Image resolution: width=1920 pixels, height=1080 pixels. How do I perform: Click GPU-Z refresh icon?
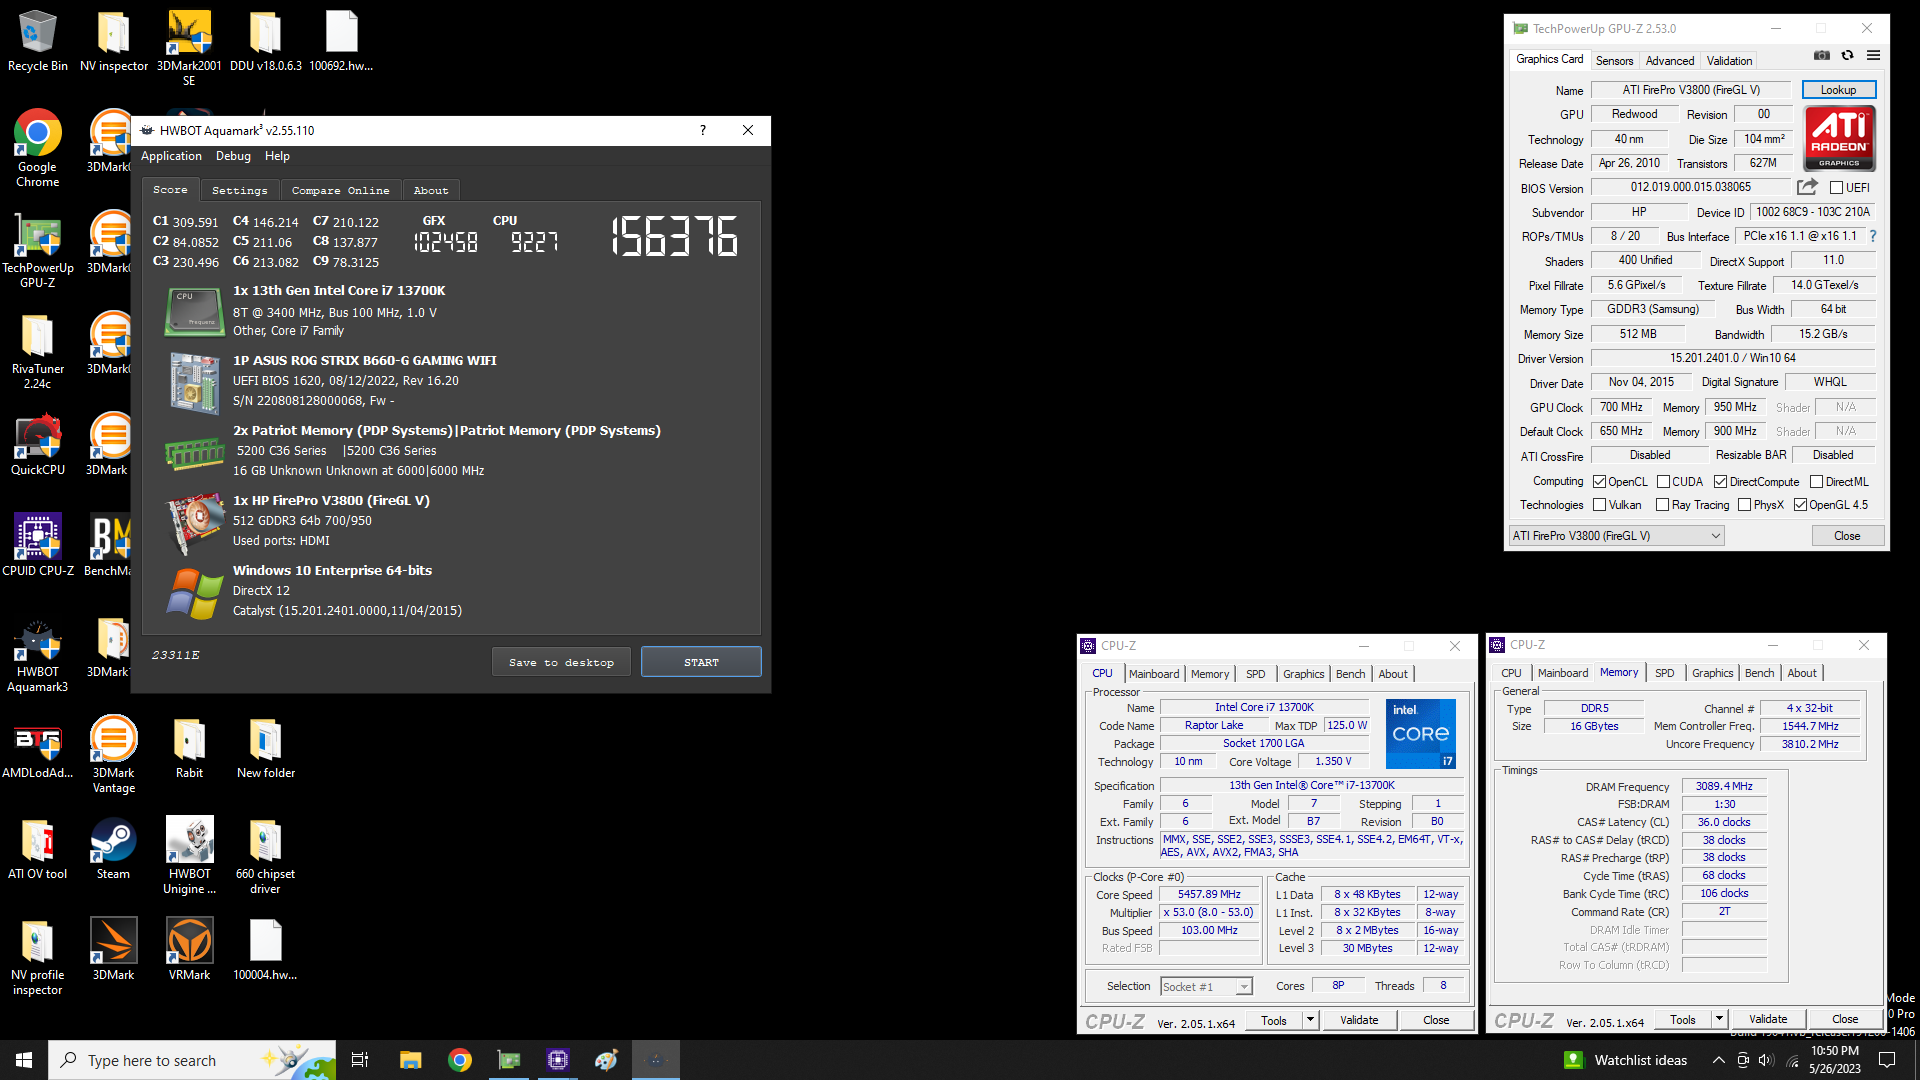coord(1848,56)
